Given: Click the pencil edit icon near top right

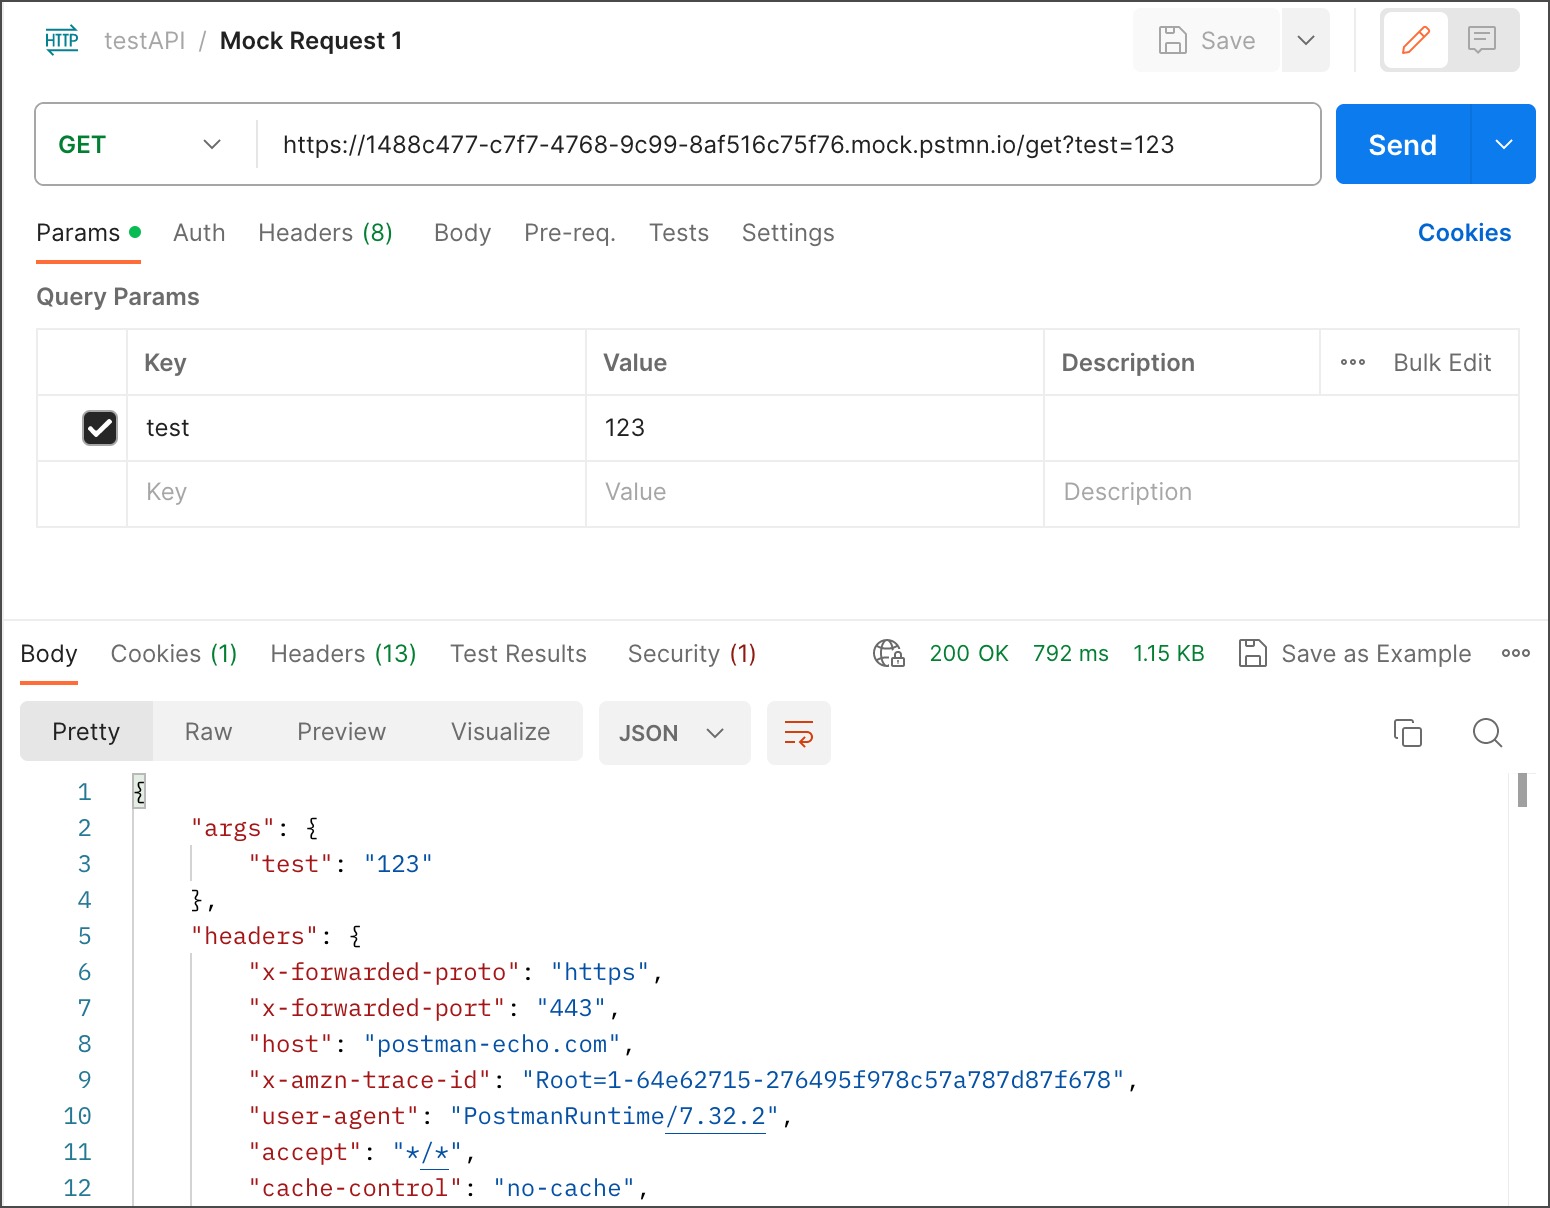Looking at the screenshot, I should point(1414,40).
